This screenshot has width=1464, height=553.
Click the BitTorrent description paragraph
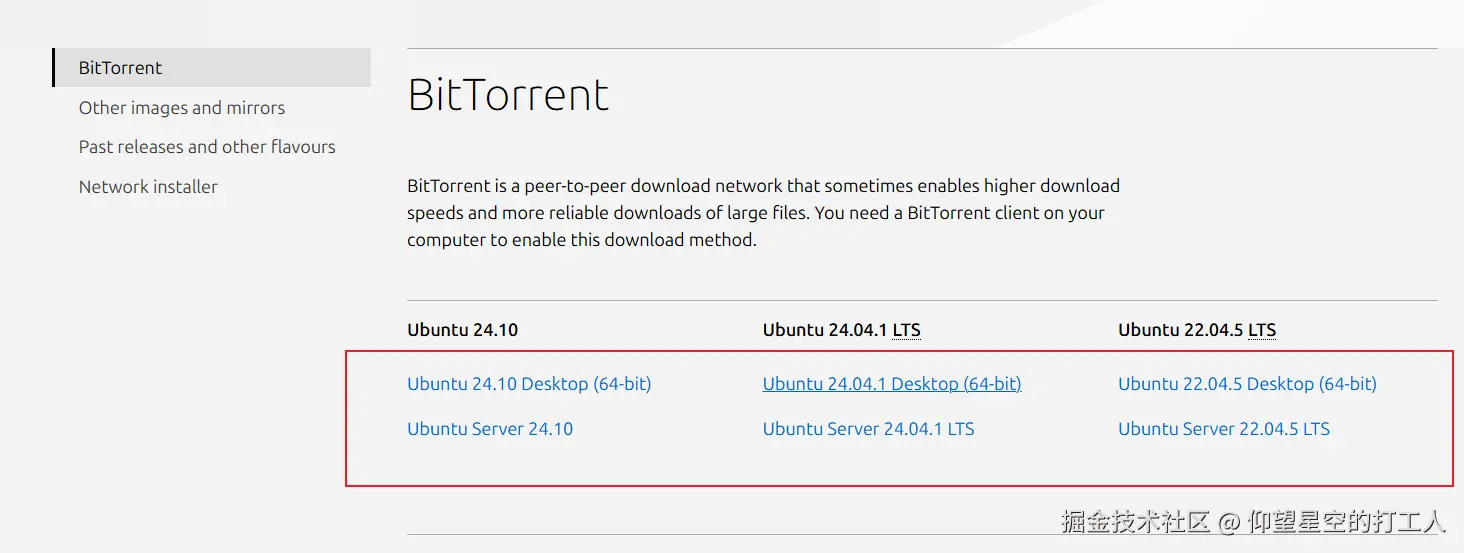[763, 213]
